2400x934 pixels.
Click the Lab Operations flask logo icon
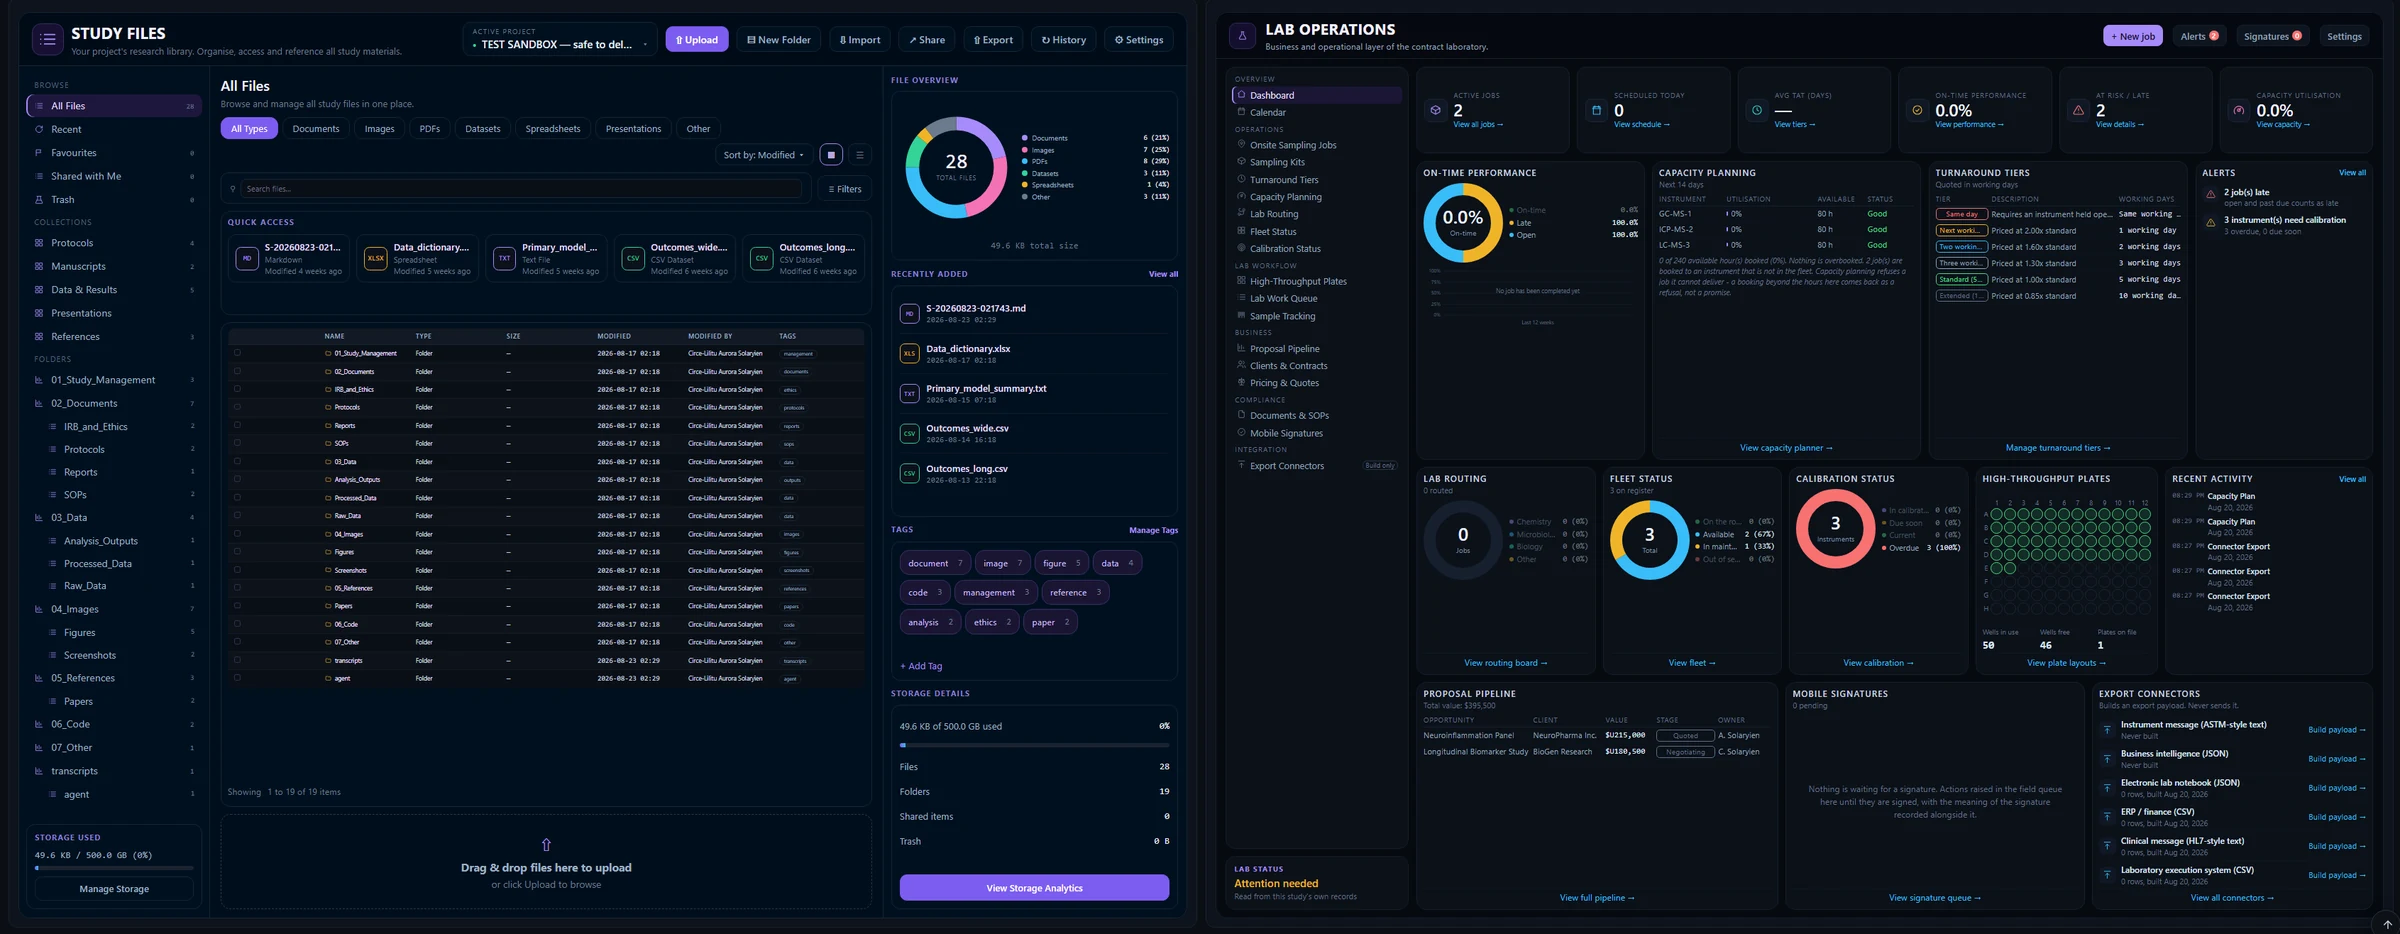tap(1242, 36)
